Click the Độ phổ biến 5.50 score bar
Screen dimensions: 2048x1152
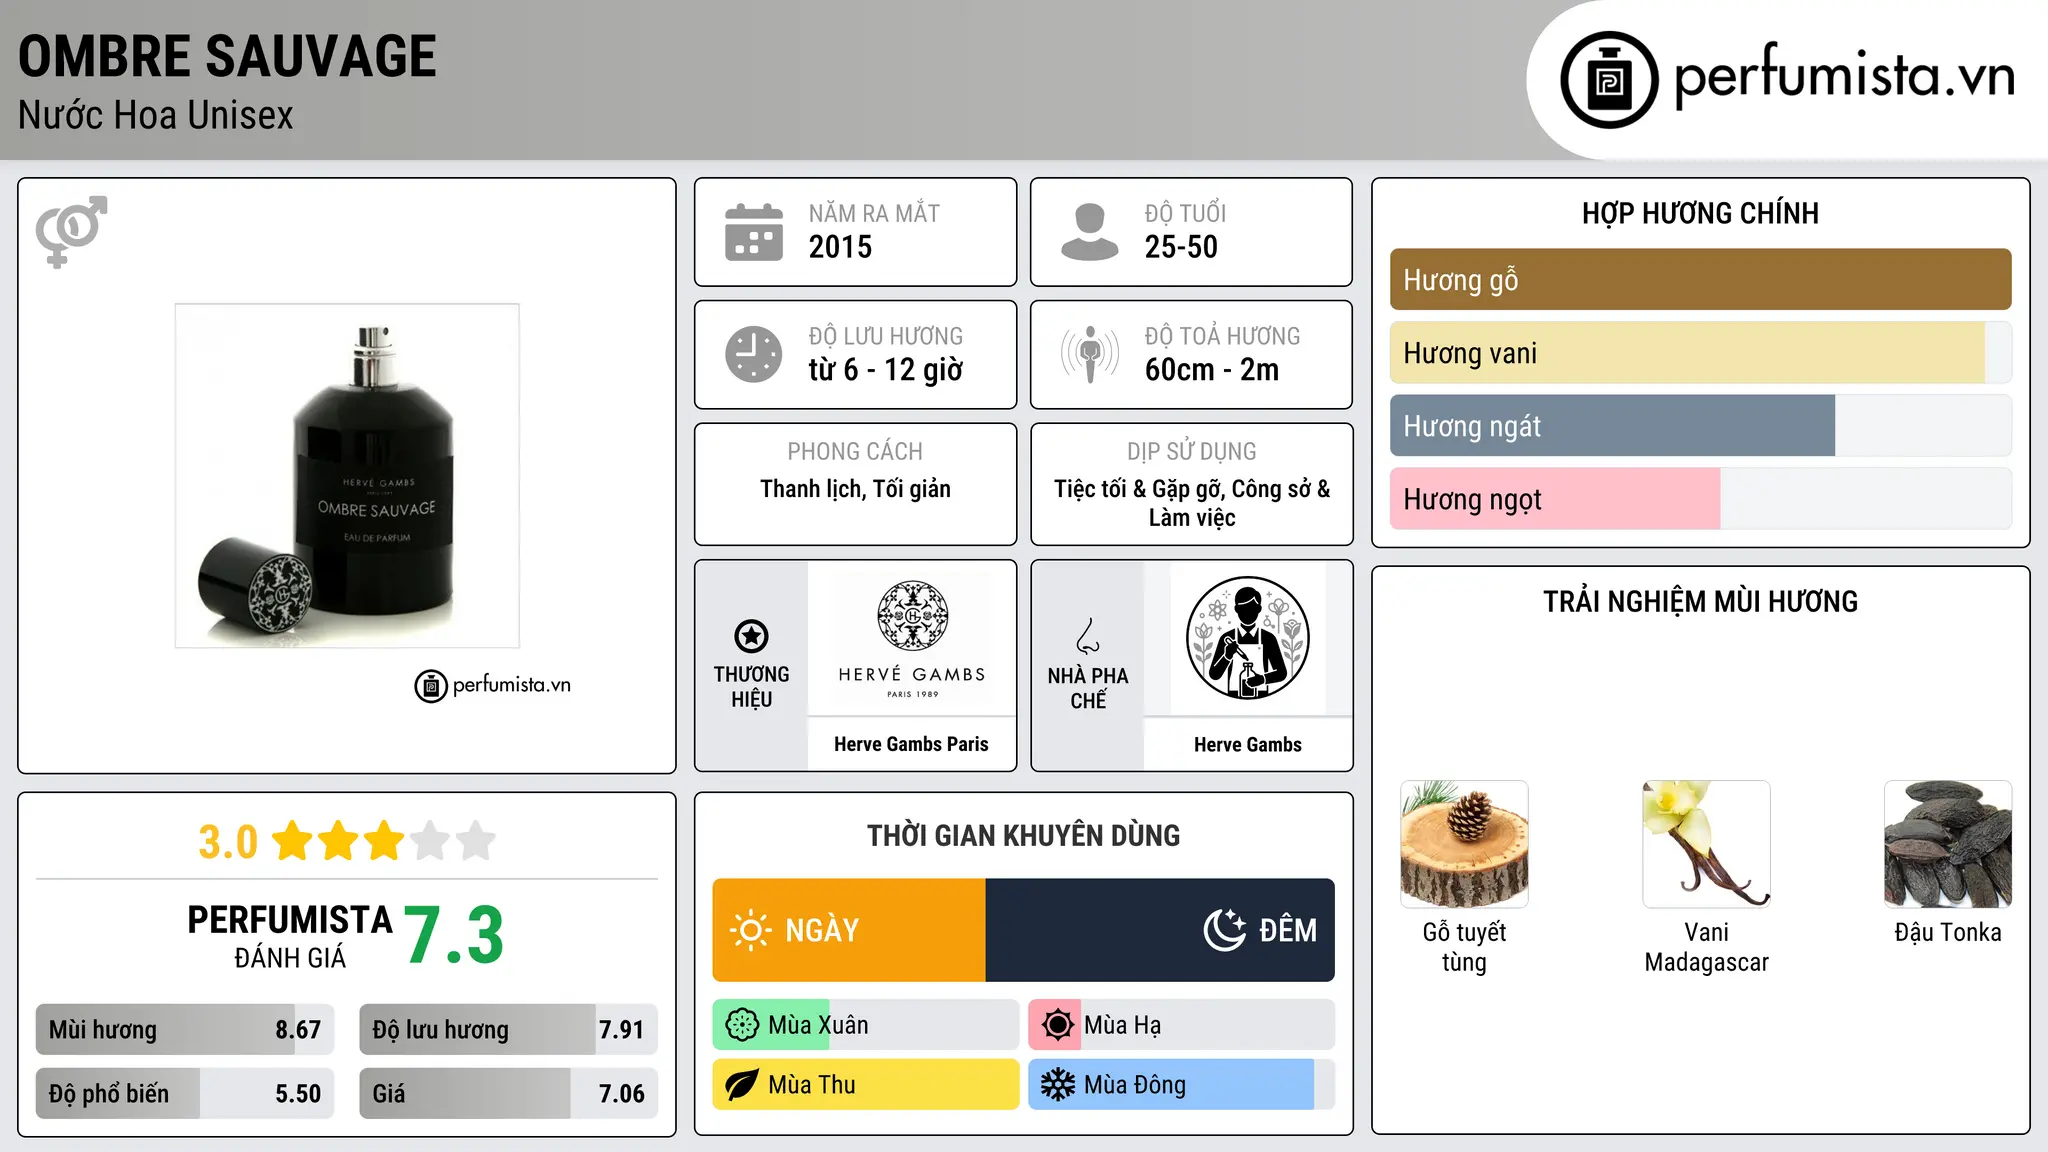click(185, 1094)
